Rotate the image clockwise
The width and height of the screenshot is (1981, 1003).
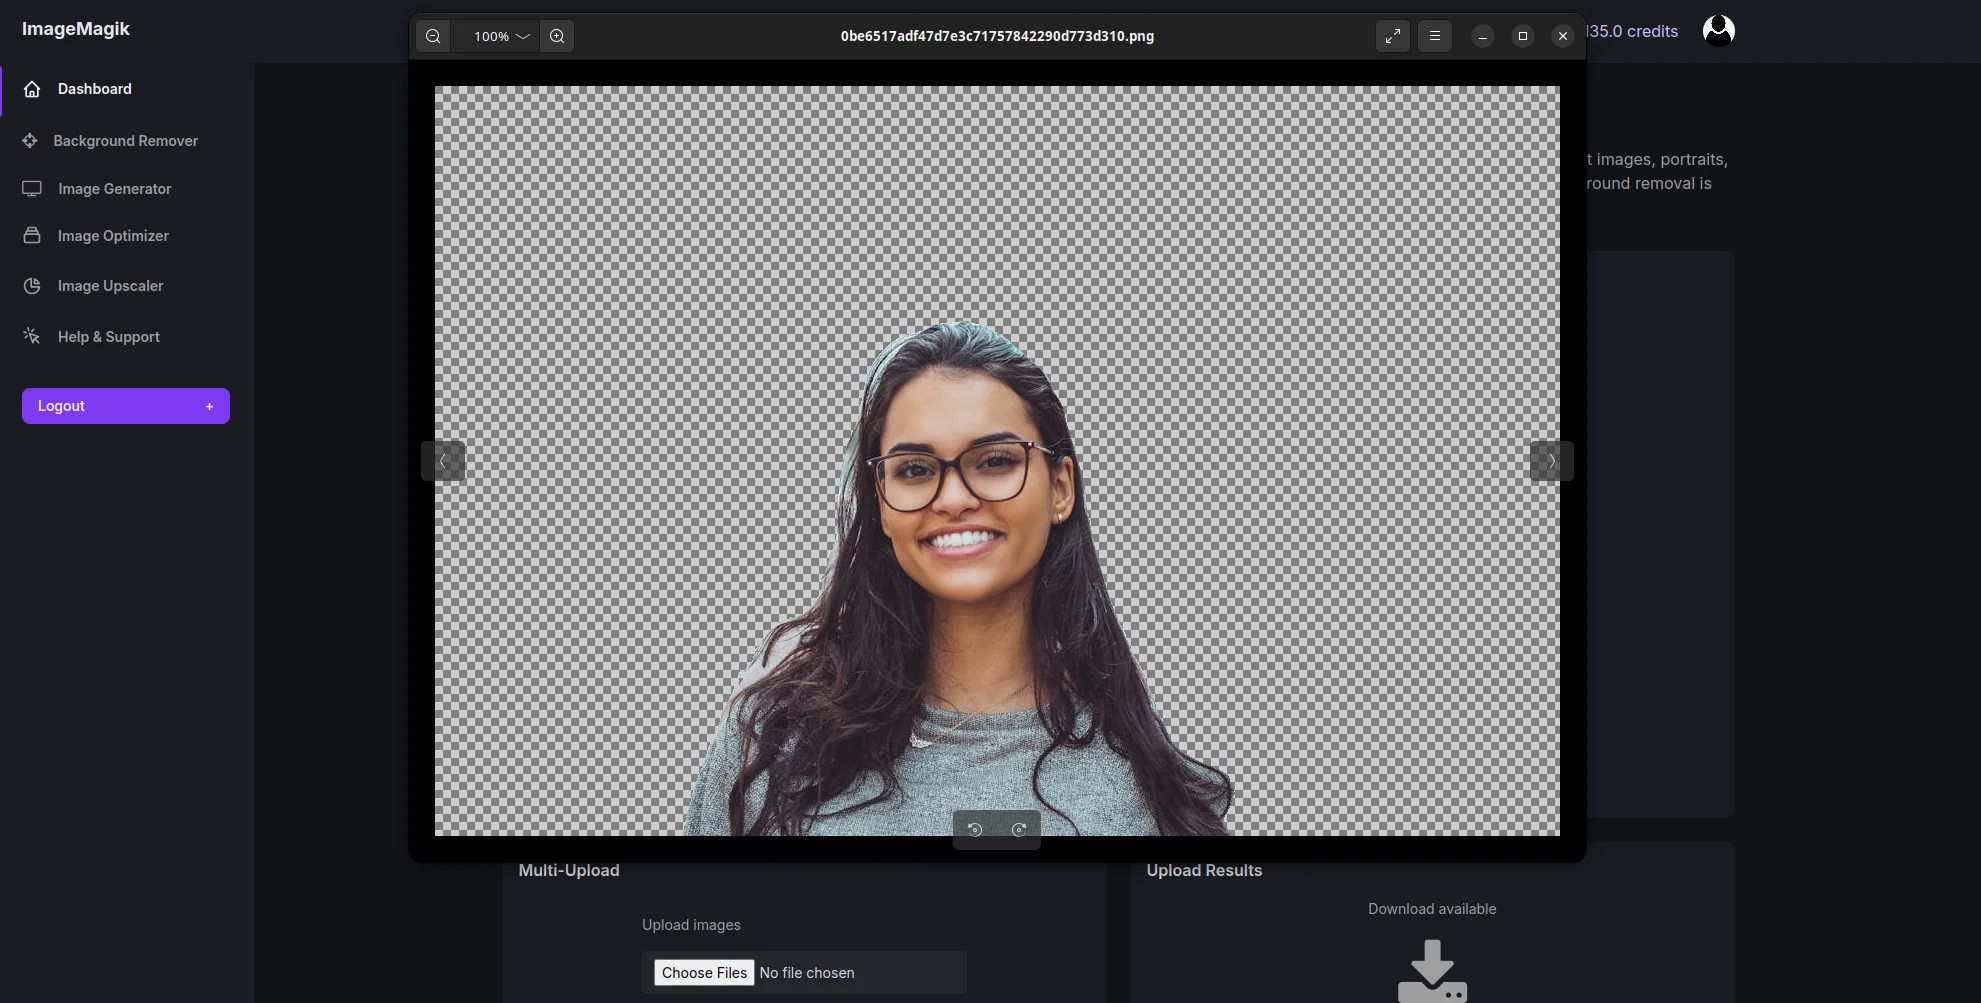point(1019,829)
